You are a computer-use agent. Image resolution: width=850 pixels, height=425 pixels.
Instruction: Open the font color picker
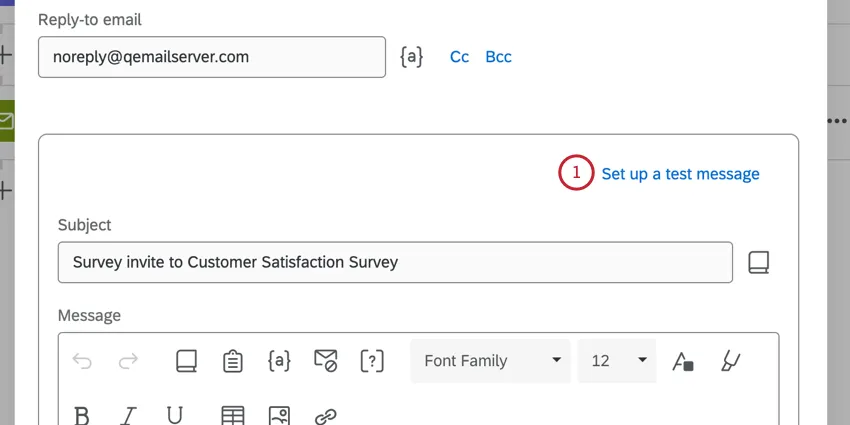click(683, 361)
